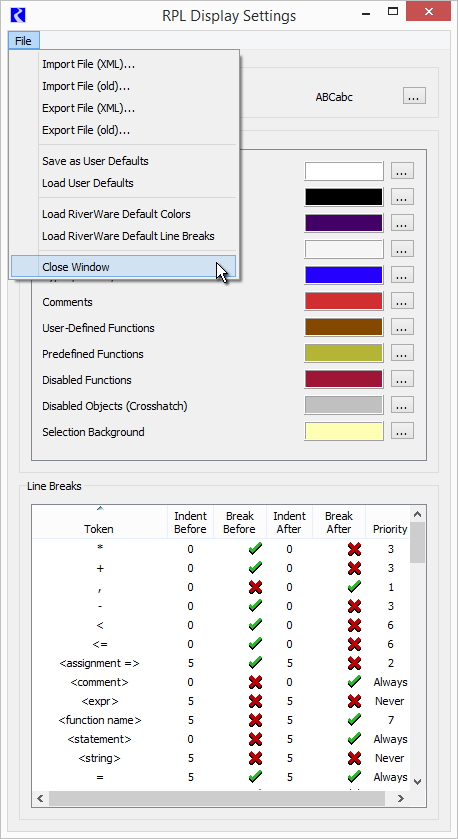Image resolution: width=458 pixels, height=839 pixels.
Task: Open color picker button for Predefined Functions
Action: click(402, 353)
